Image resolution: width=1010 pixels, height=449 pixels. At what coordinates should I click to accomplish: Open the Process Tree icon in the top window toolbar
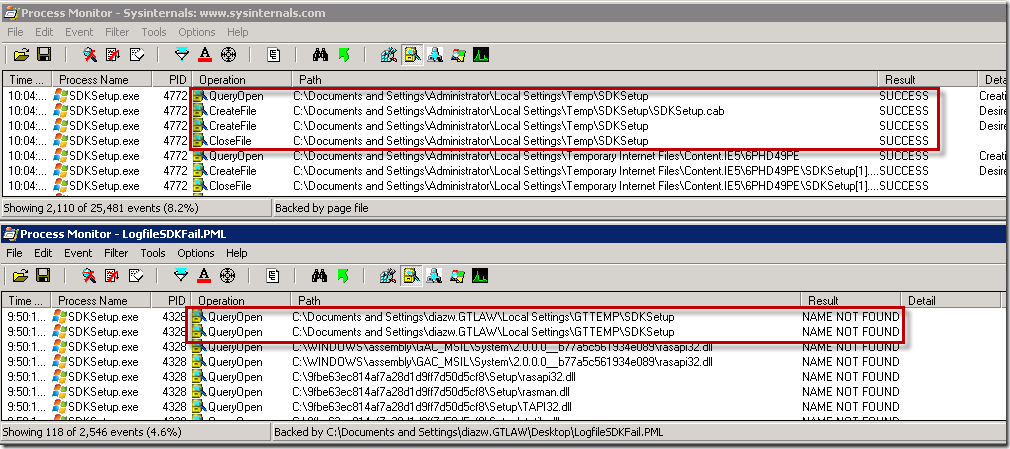274,54
